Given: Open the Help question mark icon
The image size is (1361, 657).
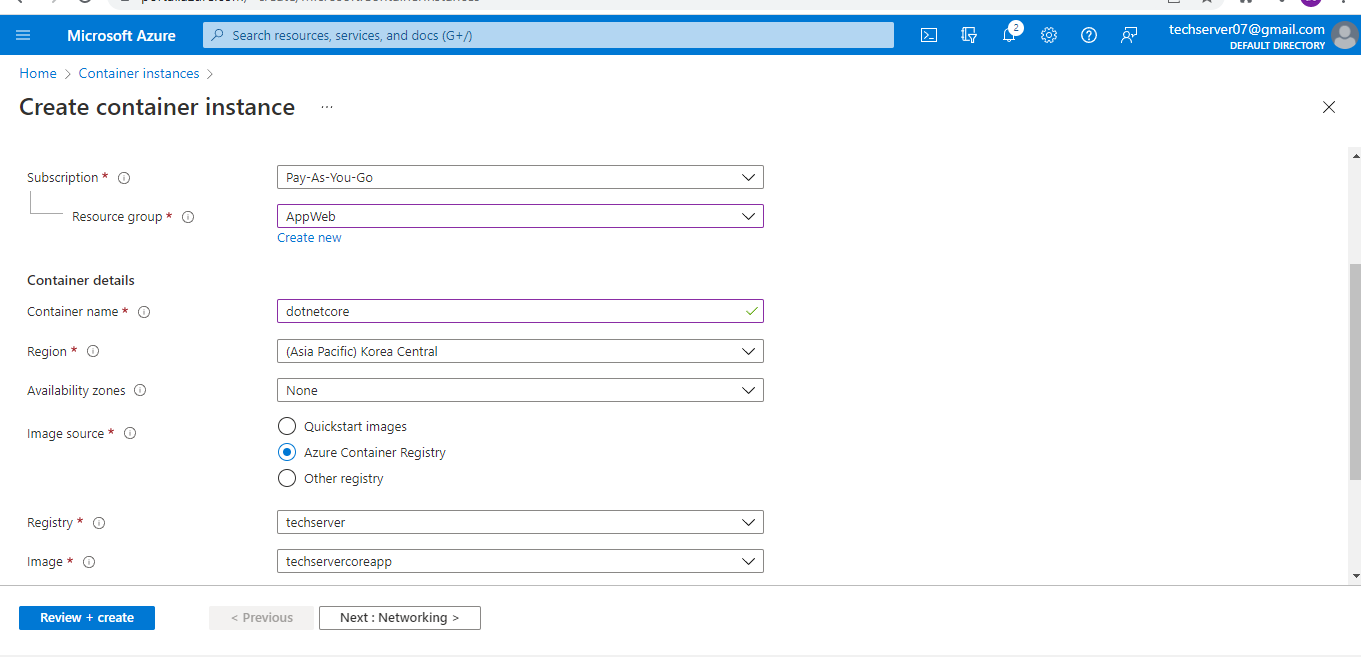Looking at the screenshot, I should [1089, 35].
